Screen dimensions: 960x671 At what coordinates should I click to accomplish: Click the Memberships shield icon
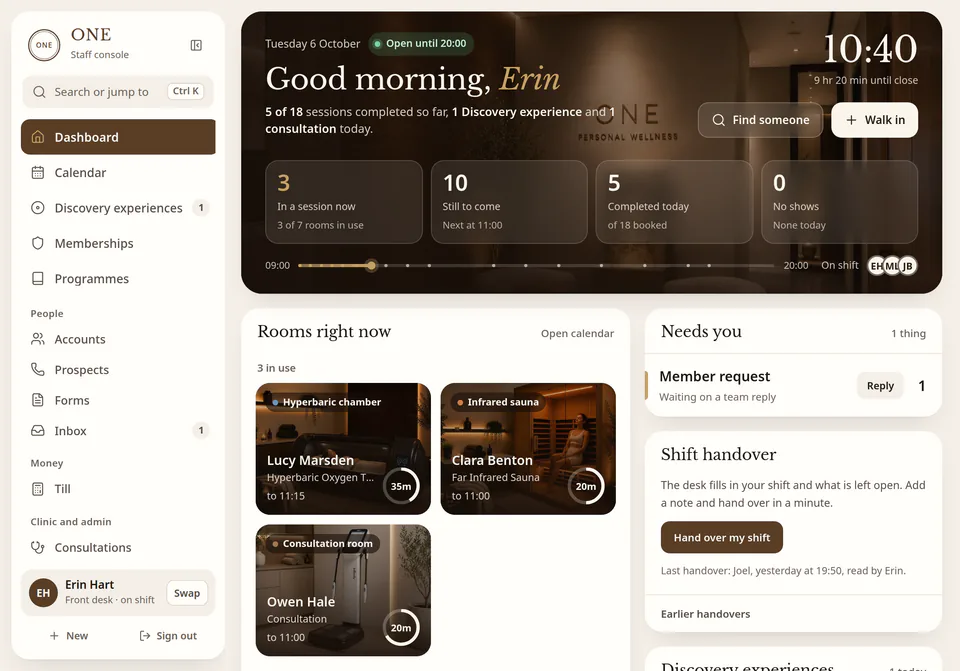tap(38, 244)
